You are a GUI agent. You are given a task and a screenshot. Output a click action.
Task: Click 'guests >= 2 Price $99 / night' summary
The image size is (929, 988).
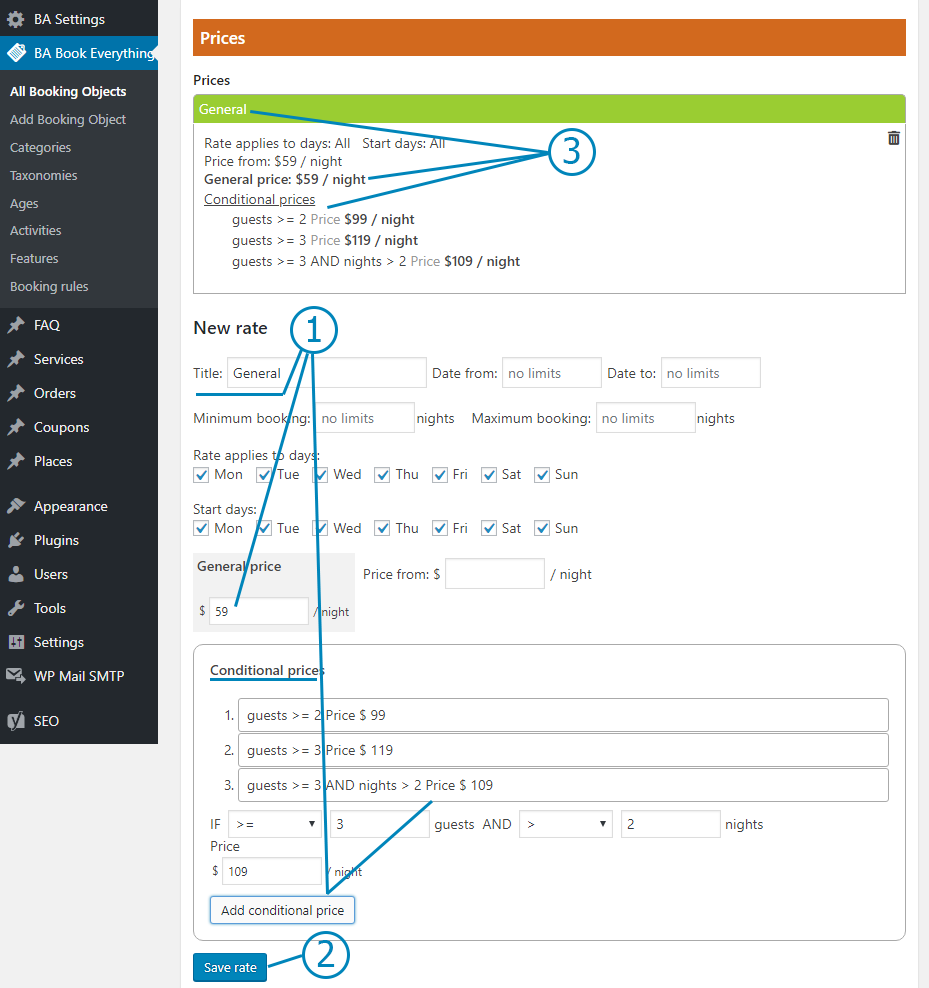323,219
